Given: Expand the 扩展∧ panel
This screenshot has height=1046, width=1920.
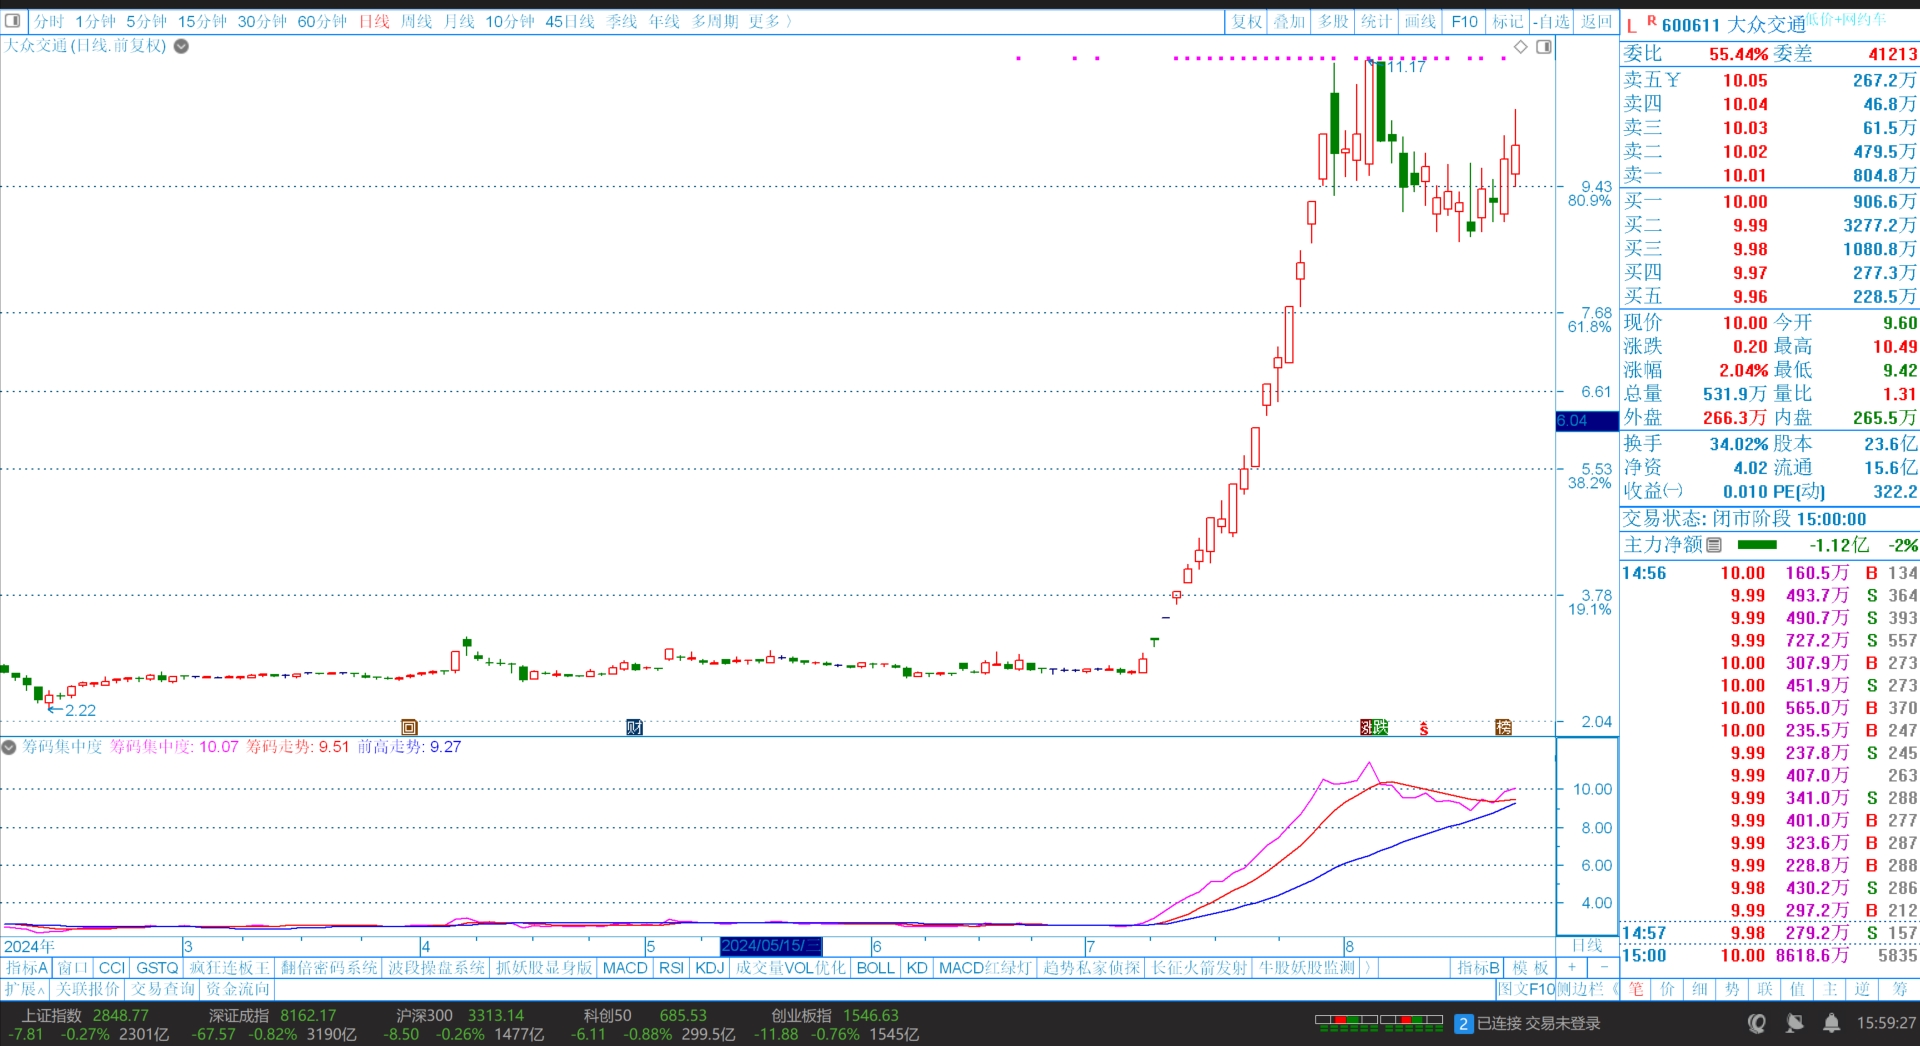Looking at the screenshot, I should click(25, 989).
